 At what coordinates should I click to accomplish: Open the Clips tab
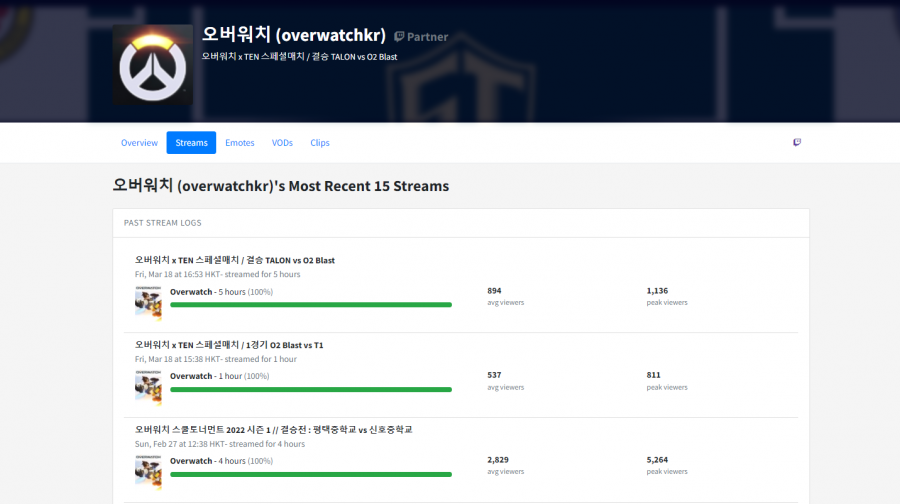click(x=320, y=143)
